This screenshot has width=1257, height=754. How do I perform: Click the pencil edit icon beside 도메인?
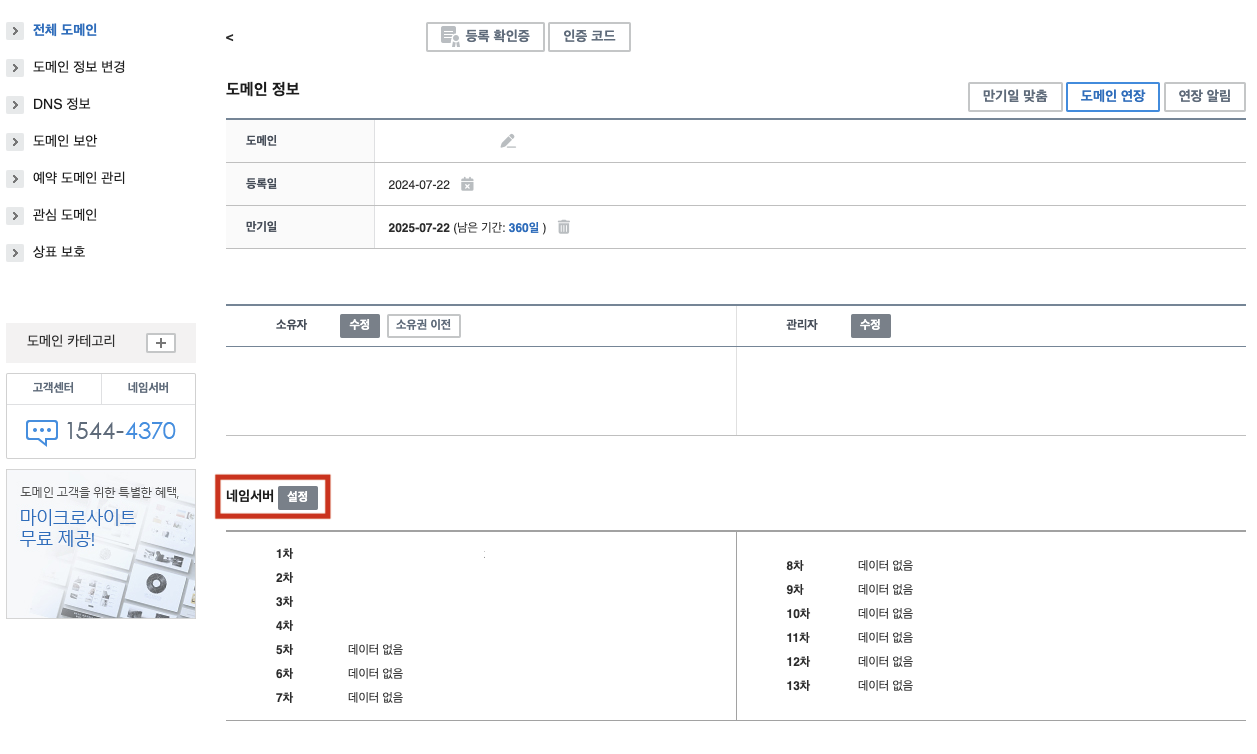point(508,141)
